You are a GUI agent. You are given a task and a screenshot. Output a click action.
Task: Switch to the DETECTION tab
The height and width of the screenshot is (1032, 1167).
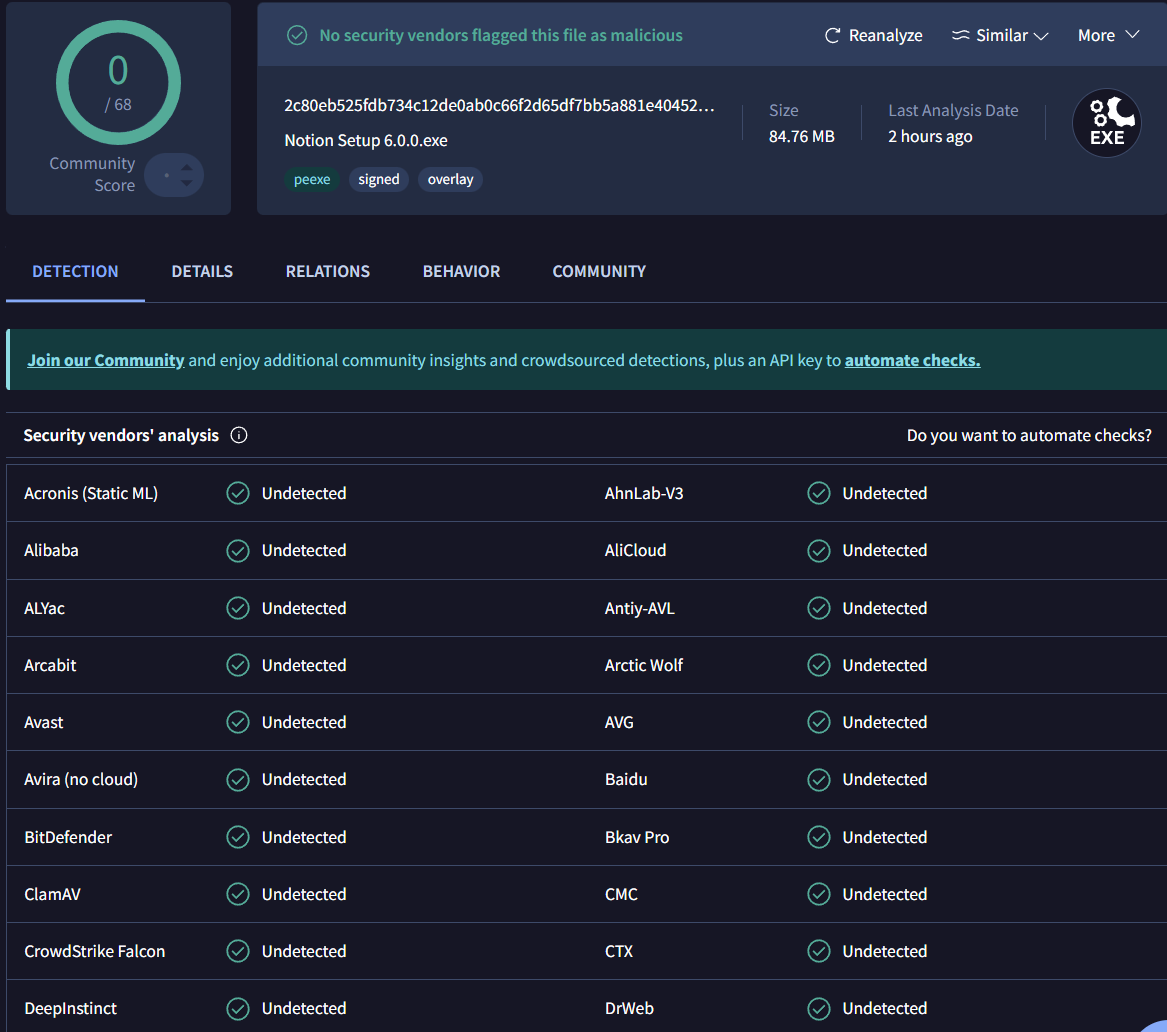pyautogui.click(x=75, y=272)
